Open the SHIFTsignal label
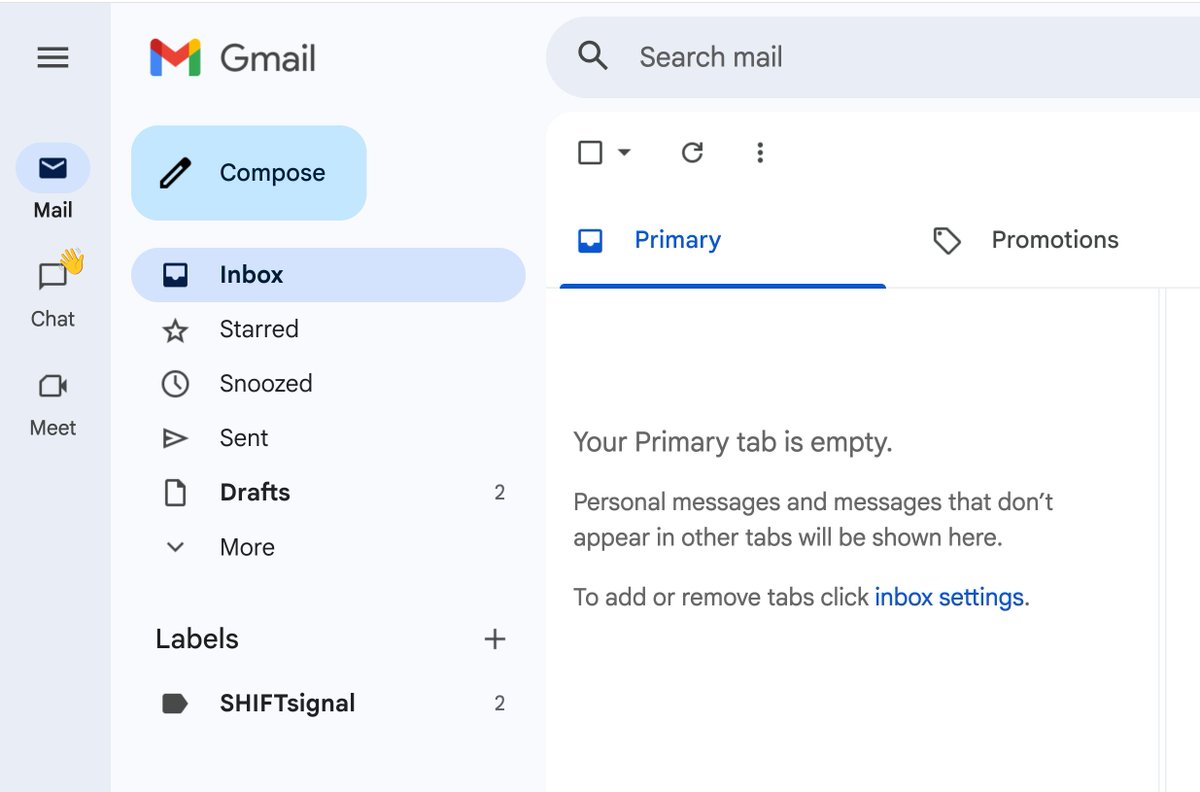 (328, 703)
